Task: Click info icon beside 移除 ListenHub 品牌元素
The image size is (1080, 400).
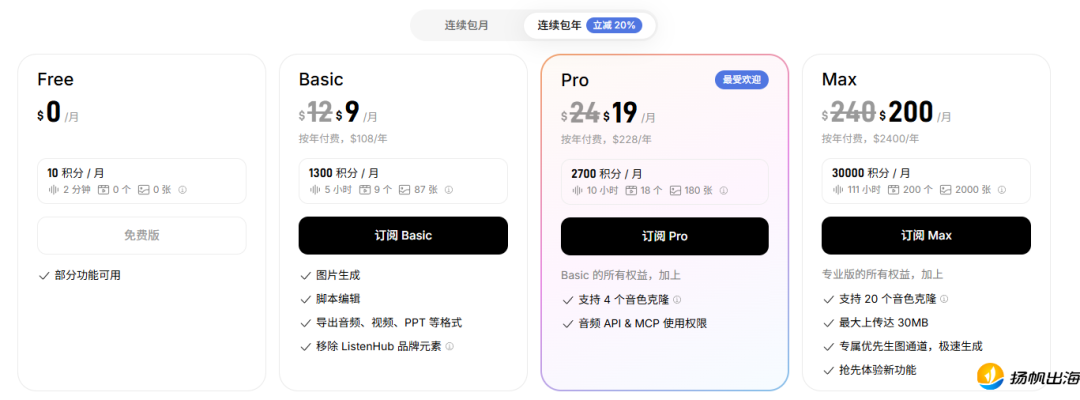Action: [450, 346]
